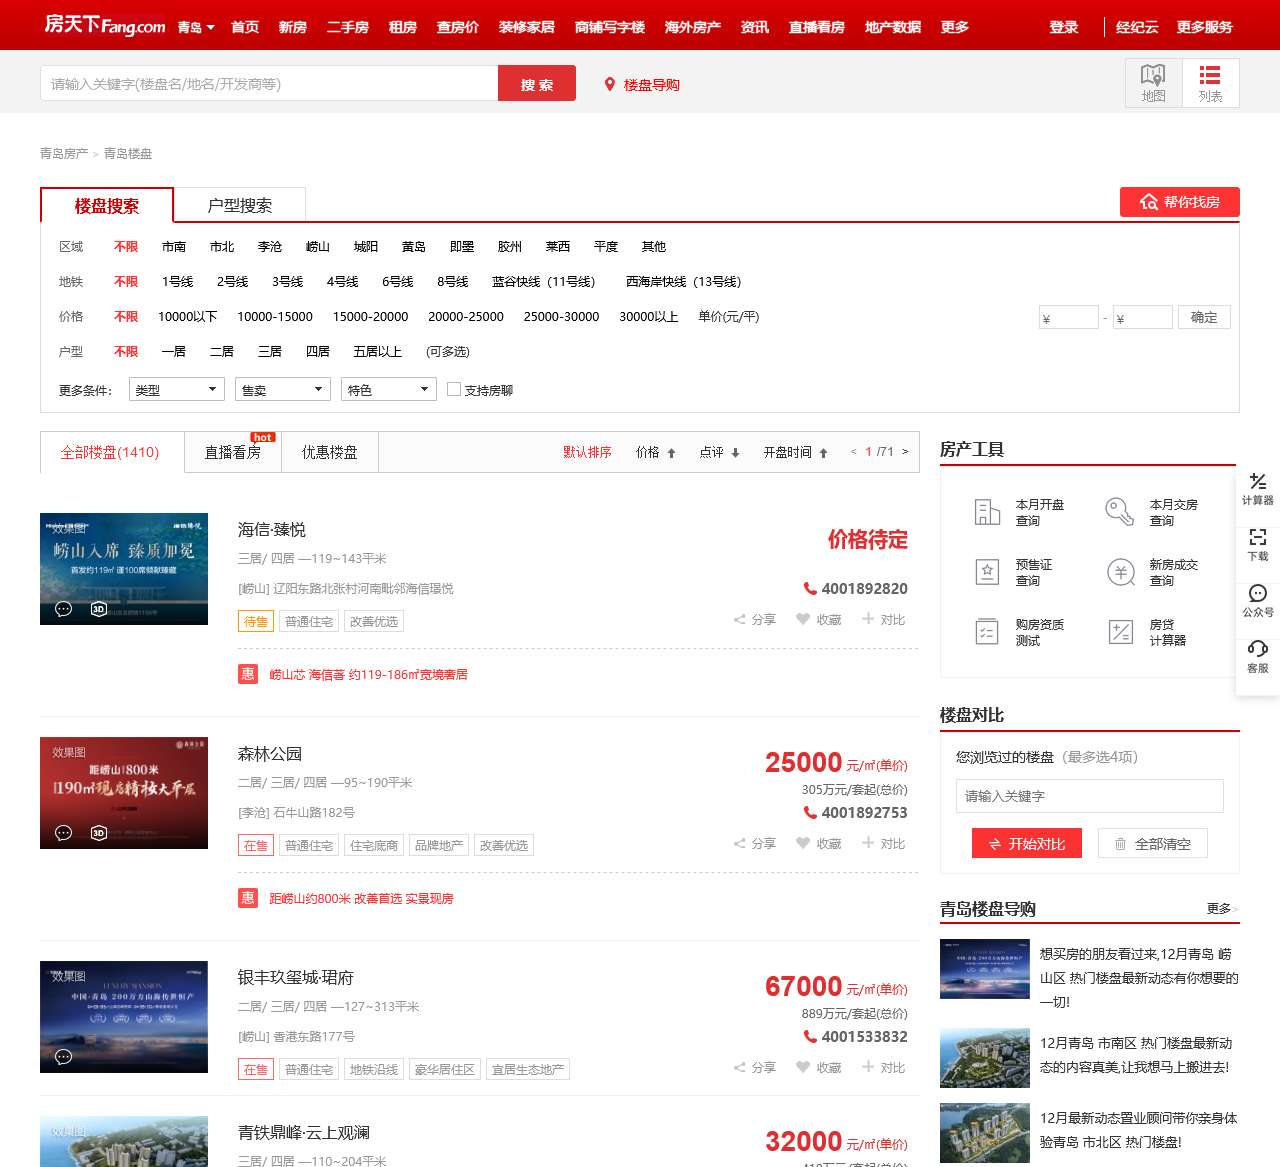Enable the 支持房聊 checkbox
The width and height of the screenshot is (1280, 1167).
(454, 389)
